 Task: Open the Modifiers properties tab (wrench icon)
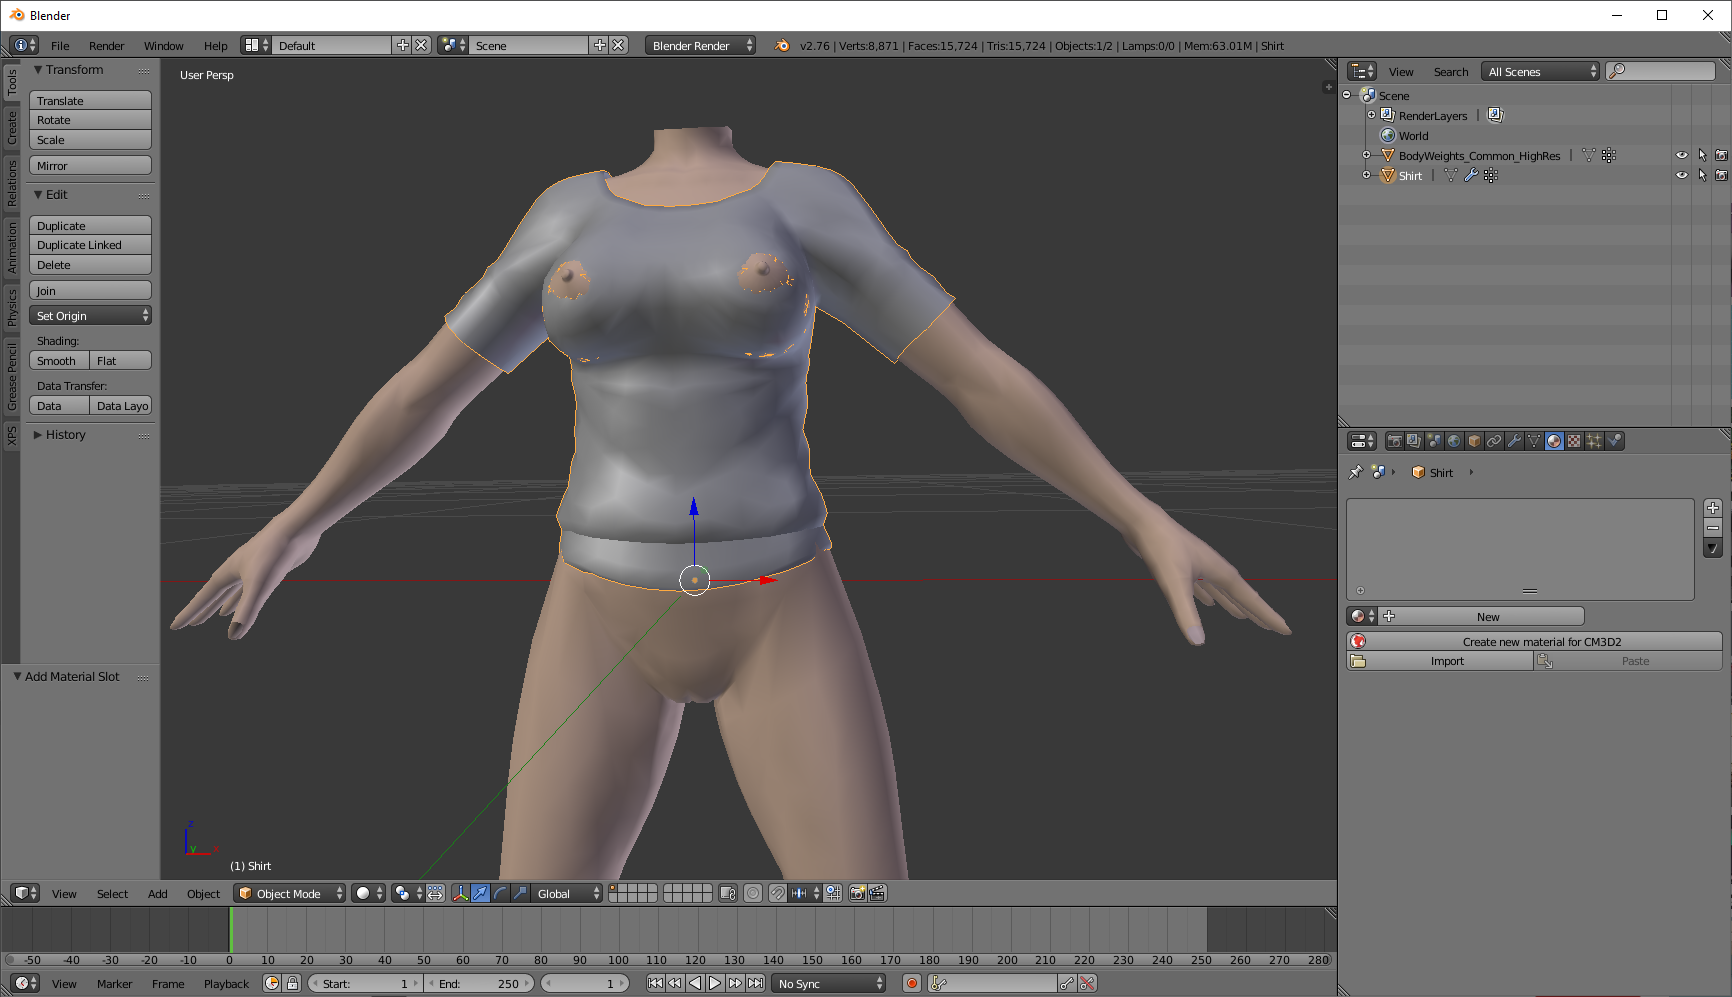[x=1514, y=441]
